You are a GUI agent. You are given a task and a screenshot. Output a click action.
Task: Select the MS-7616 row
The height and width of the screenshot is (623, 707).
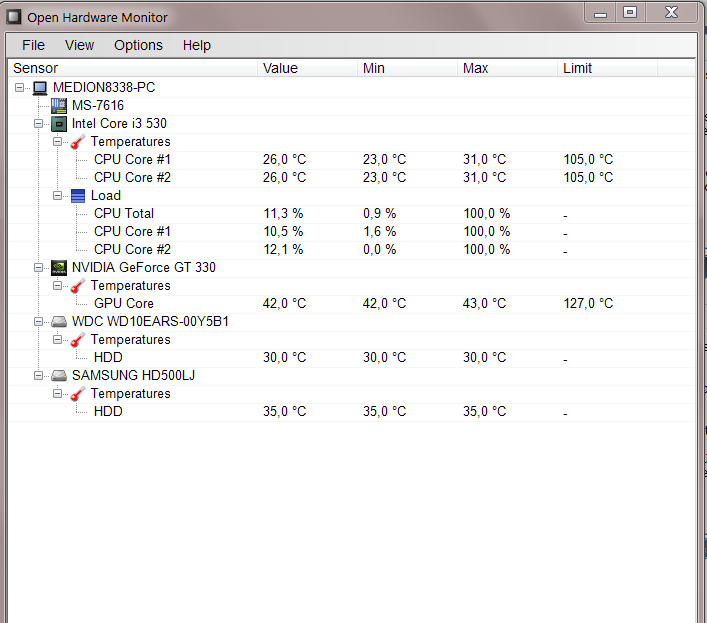tap(352, 105)
